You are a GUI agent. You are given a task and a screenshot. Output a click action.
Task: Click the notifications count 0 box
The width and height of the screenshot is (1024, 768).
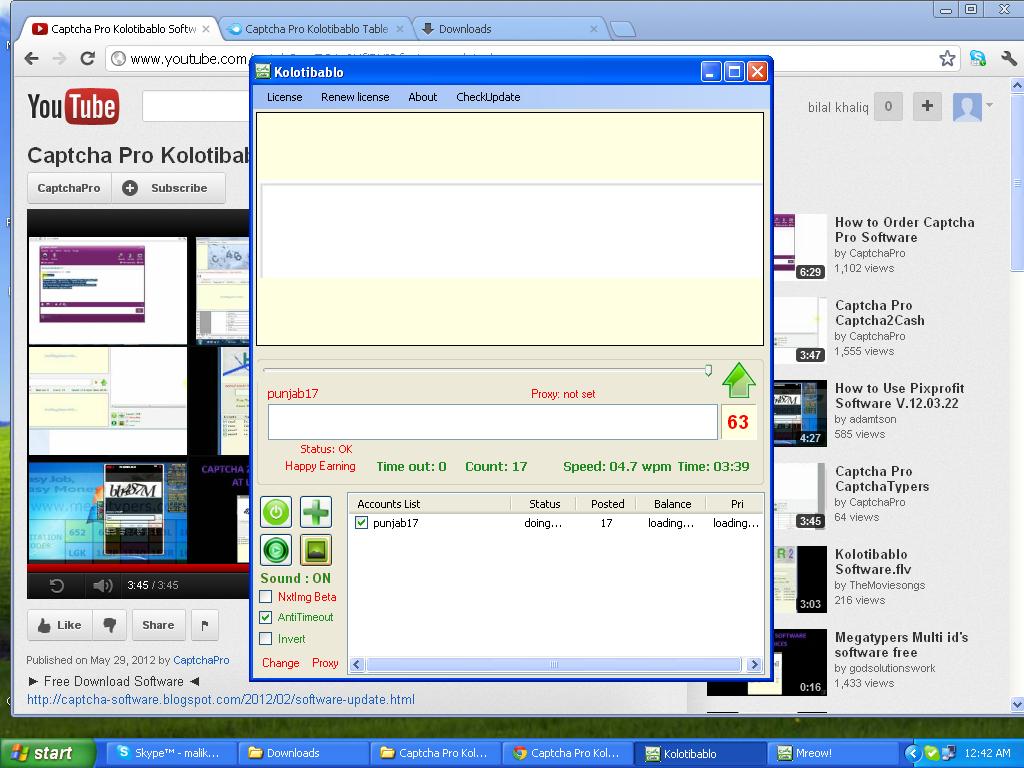coord(888,106)
